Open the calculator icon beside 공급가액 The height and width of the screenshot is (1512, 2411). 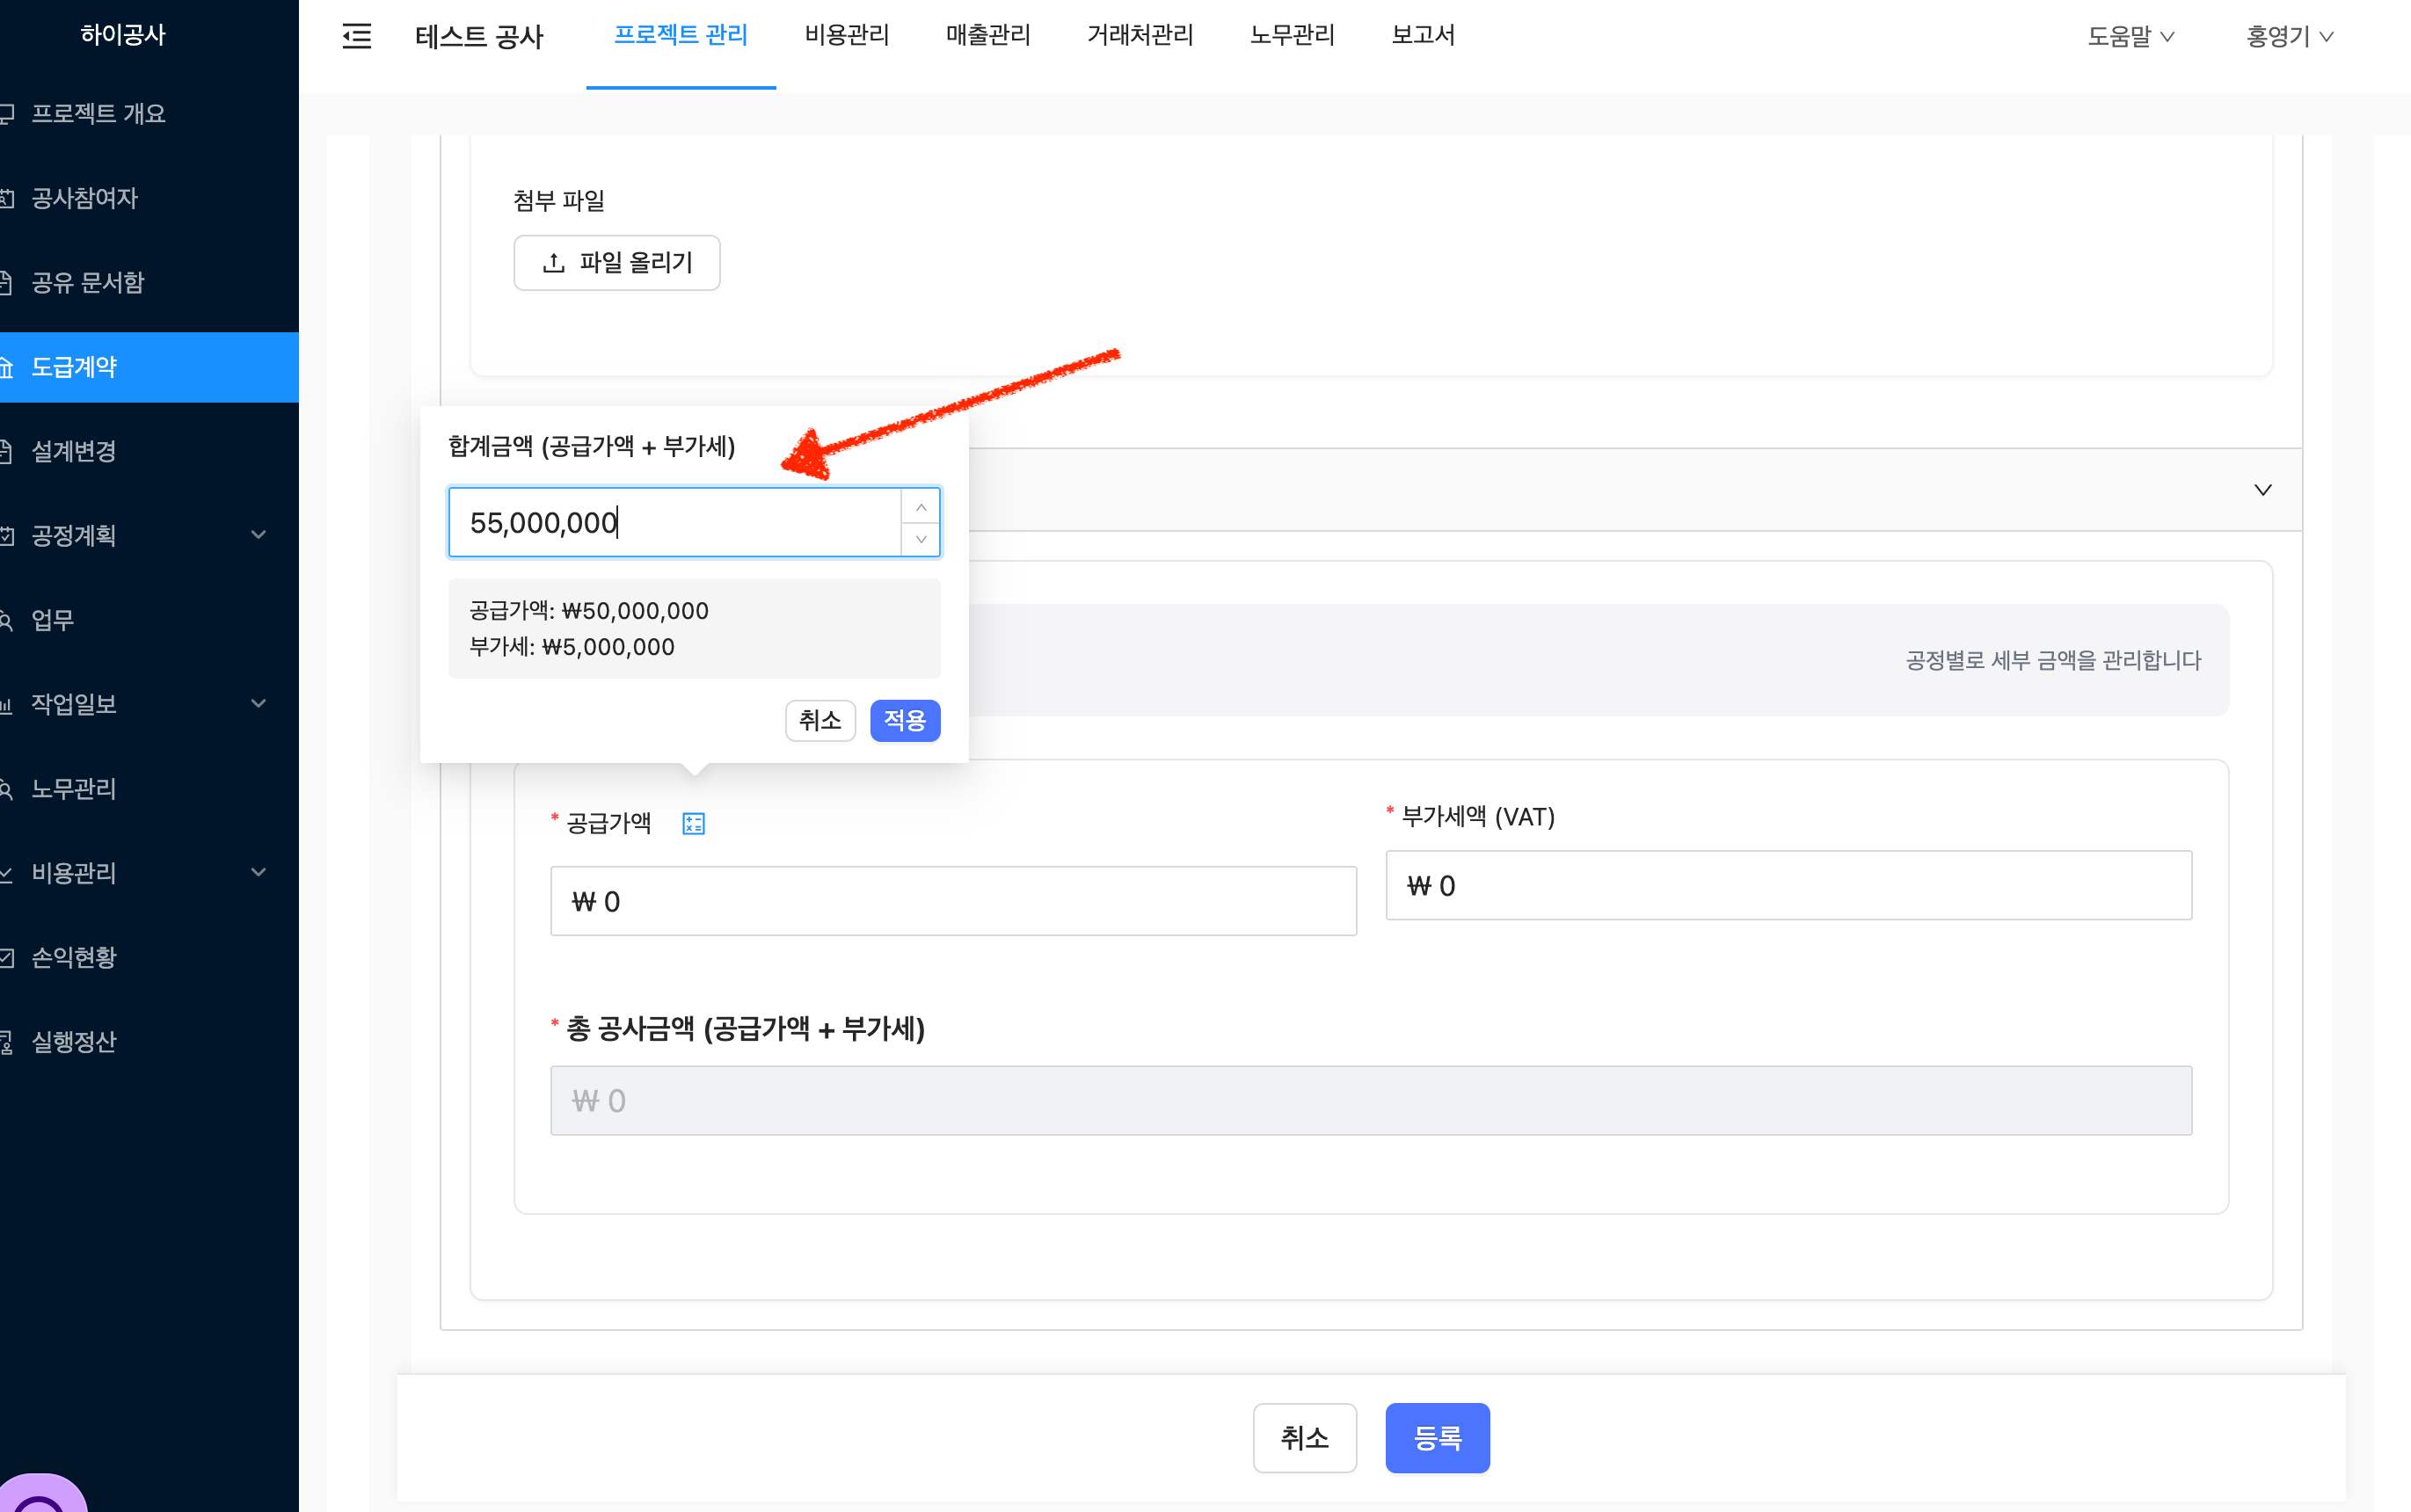pyautogui.click(x=693, y=823)
